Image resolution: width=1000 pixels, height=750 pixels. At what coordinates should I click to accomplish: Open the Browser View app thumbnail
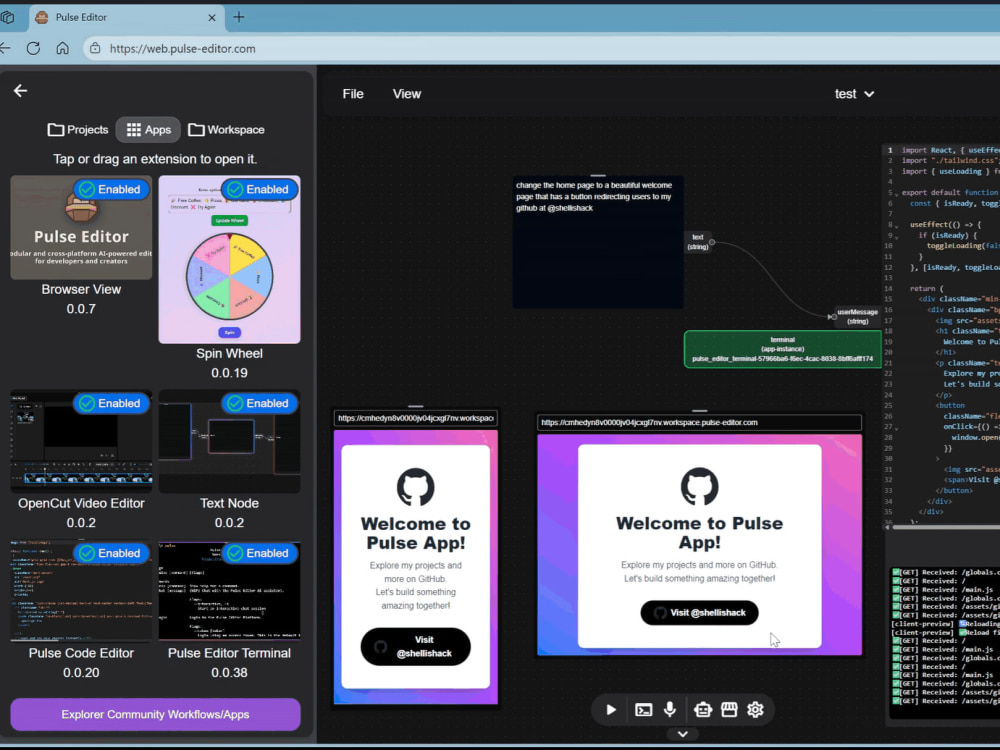[x=81, y=228]
